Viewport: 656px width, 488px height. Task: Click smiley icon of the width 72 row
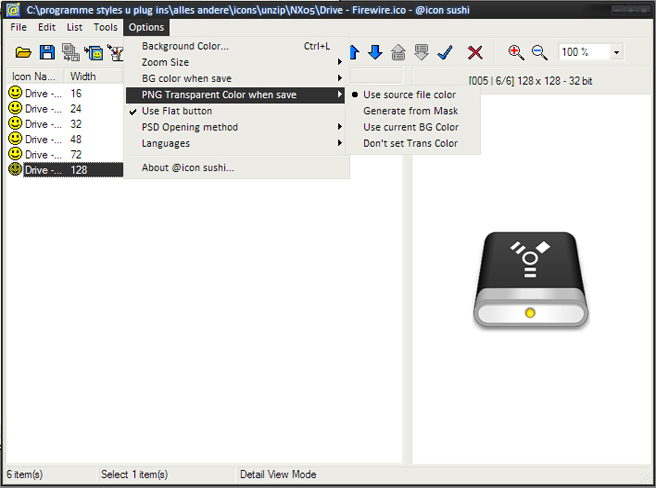pos(15,154)
